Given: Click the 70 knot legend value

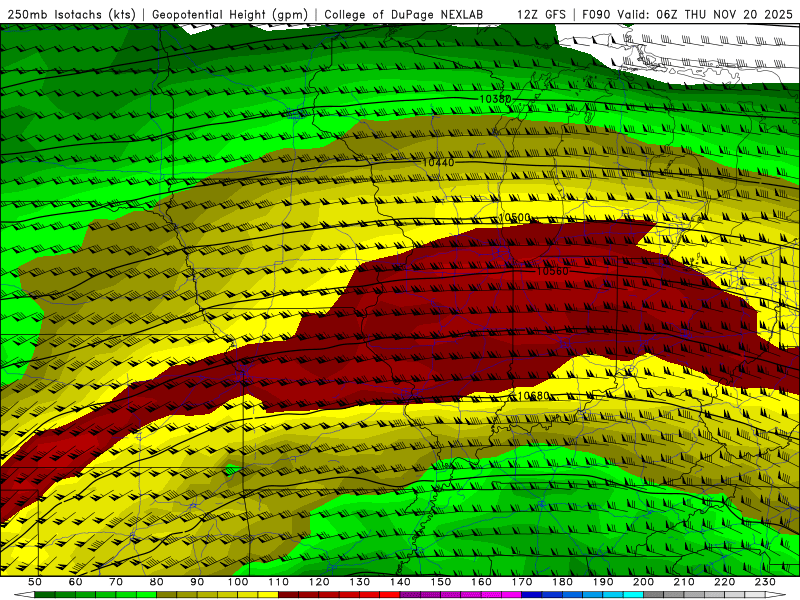Looking at the screenshot, I should pyautogui.click(x=116, y=582).
